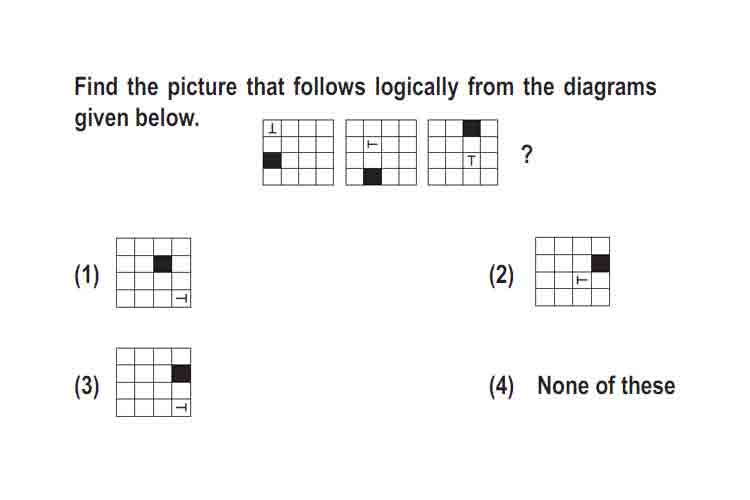Select answer option (3) grid
This screenshot has height=500, width=750.
tap(154, 382)
